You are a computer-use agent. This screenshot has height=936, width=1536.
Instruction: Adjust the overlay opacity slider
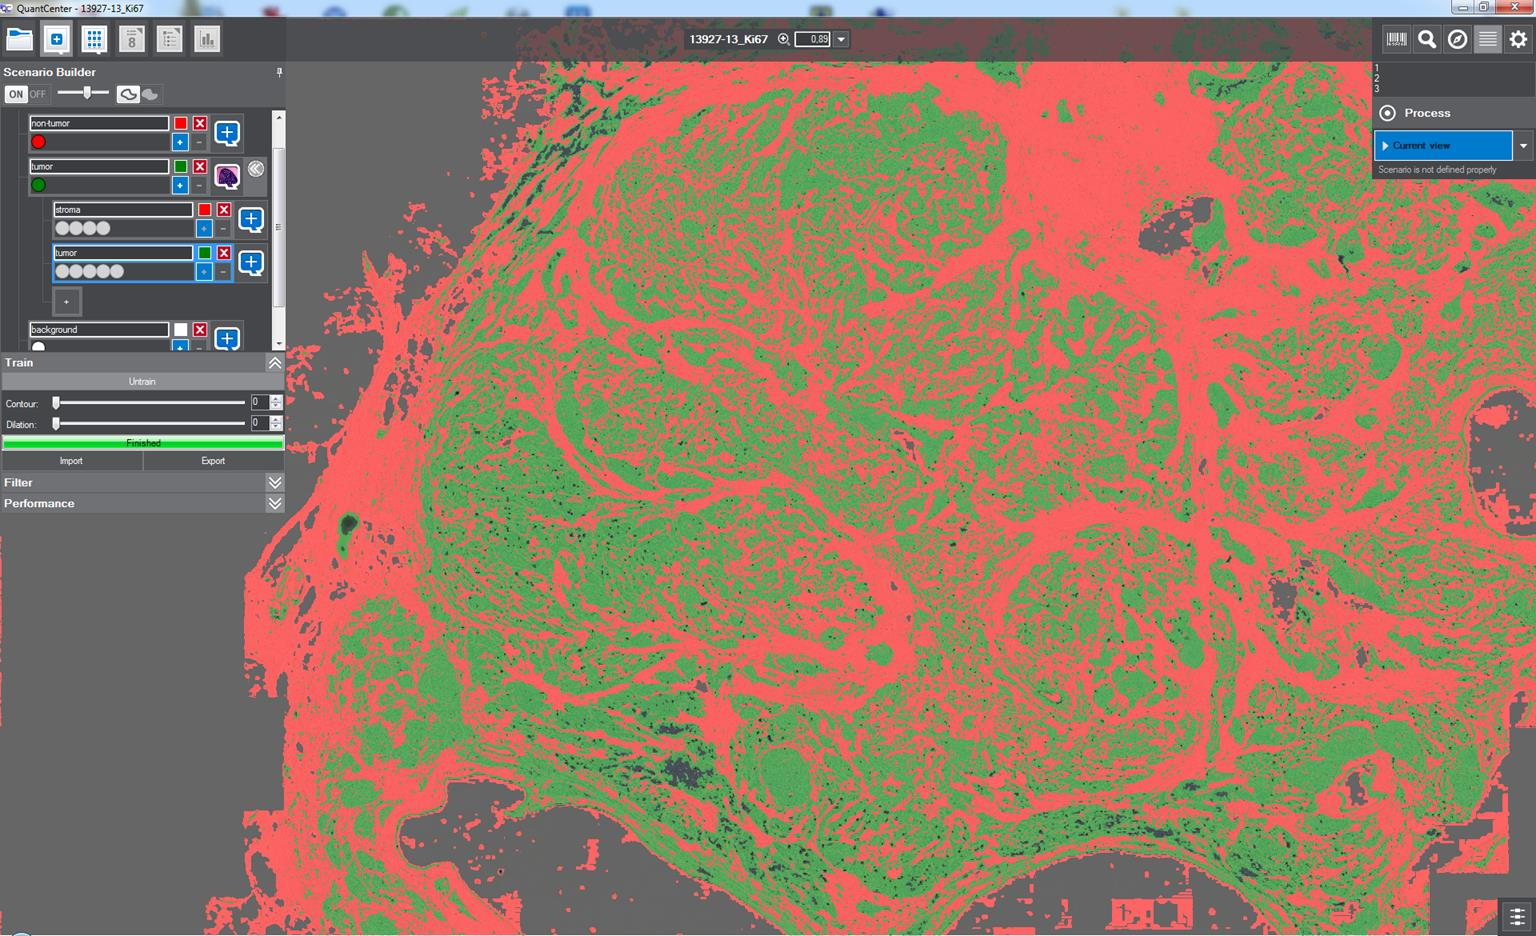pos(88,93)
